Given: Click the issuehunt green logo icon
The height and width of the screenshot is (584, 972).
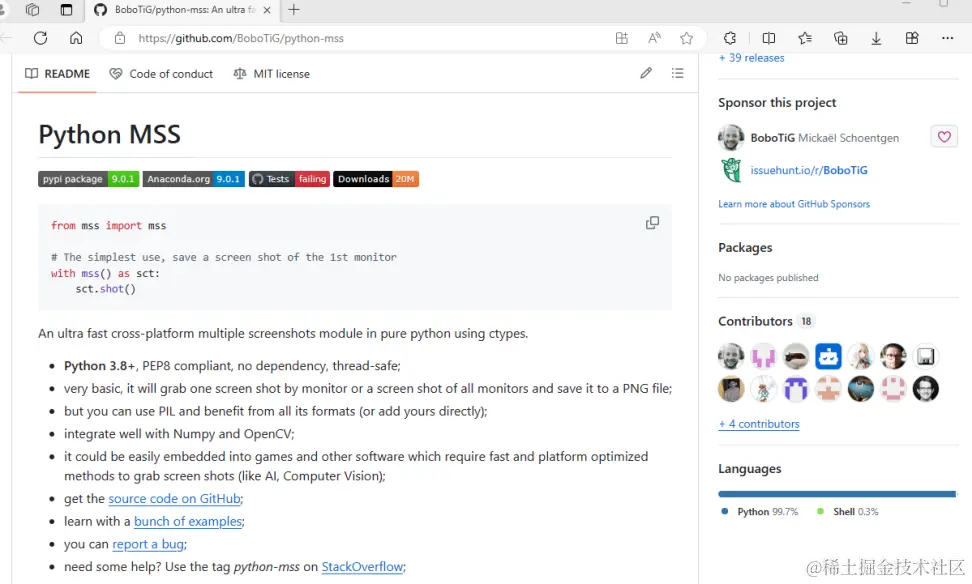Looking at the screenshot, I should click(x=731, y=170).
